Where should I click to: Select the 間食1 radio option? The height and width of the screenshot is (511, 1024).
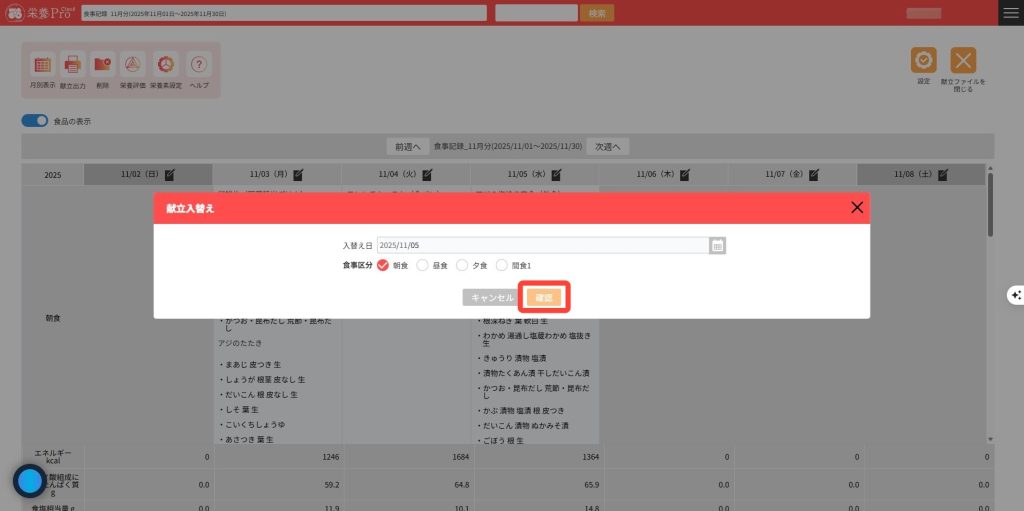(502, 266)
